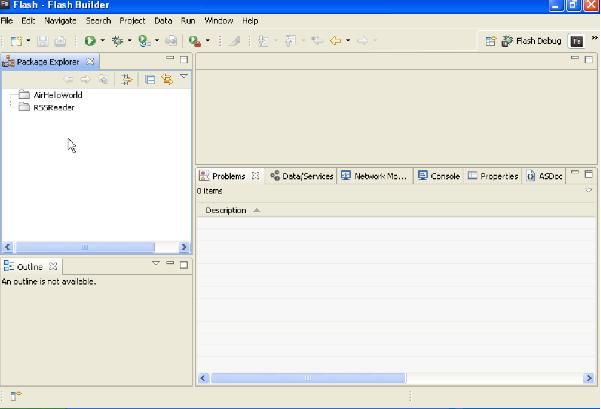Click the New file toolbar icon
The width and height of the screenshot is (601, 409).
click(16, 41)
